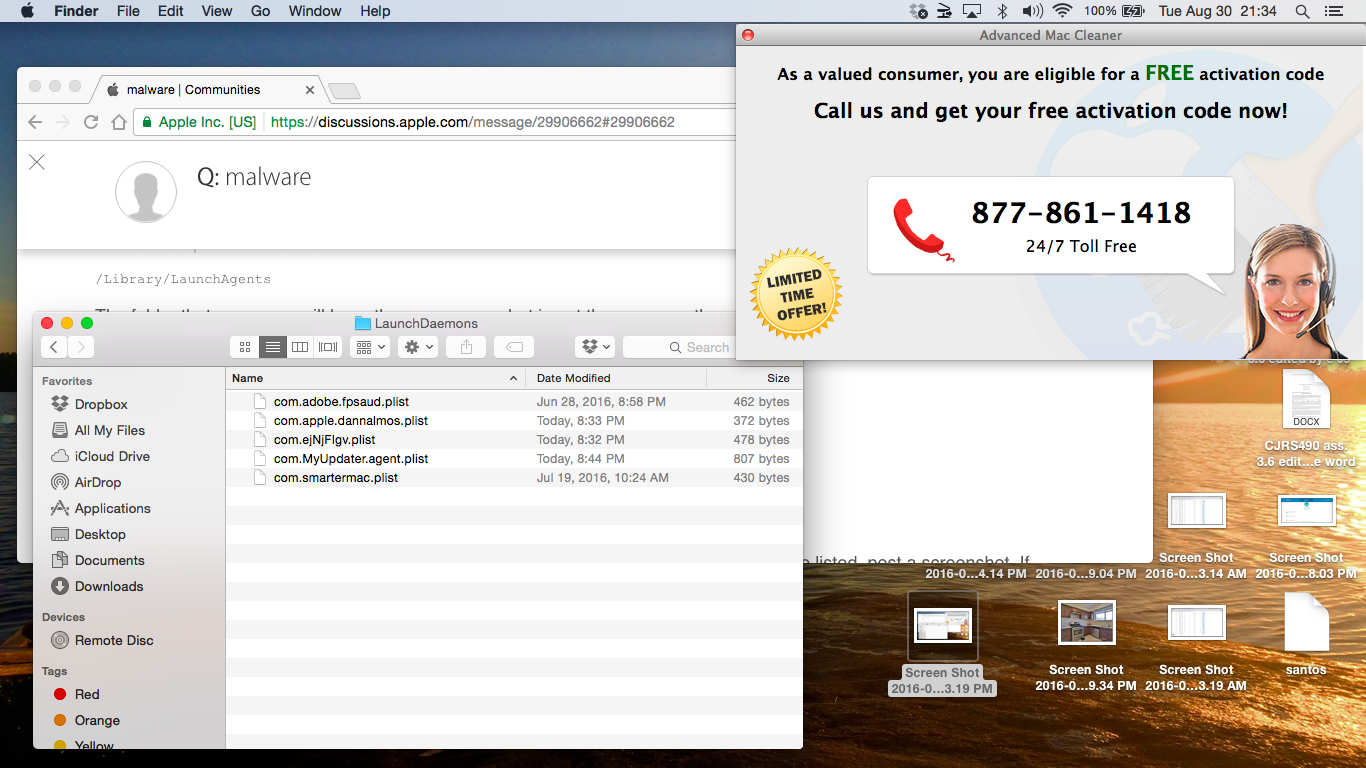This screenshot has width=1366, height=768.
Task: Go forward in the LaunchDaemons Finder window
Action: [x=81, y=347]
